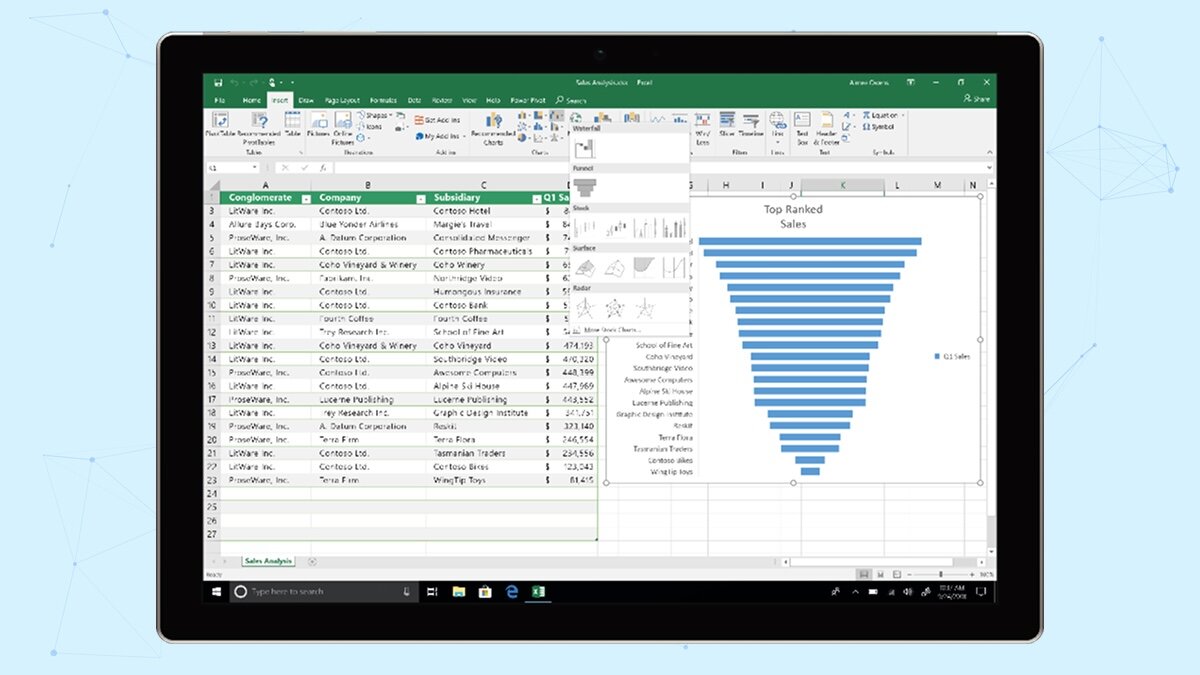This screenshot has height=675, width=1200.
Task: Insert a PivotTable from the ribbon
Action: point(216,126)
